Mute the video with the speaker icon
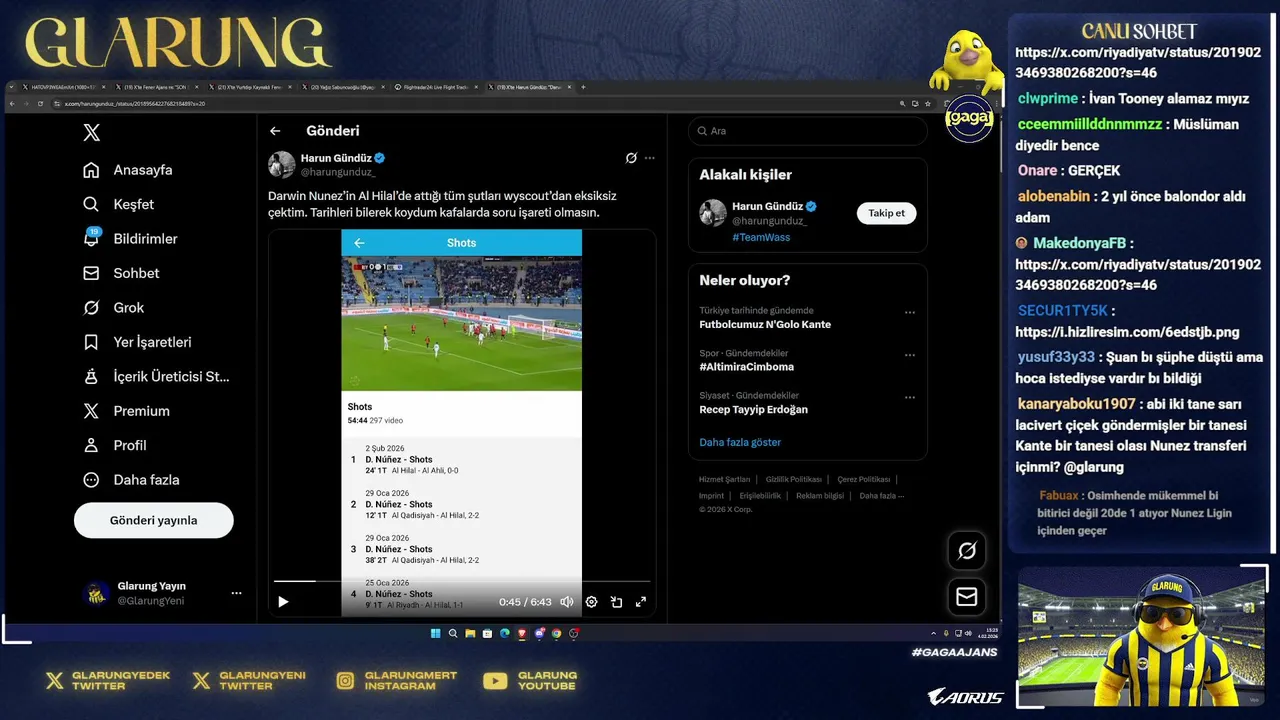 [x=567, y=602]
